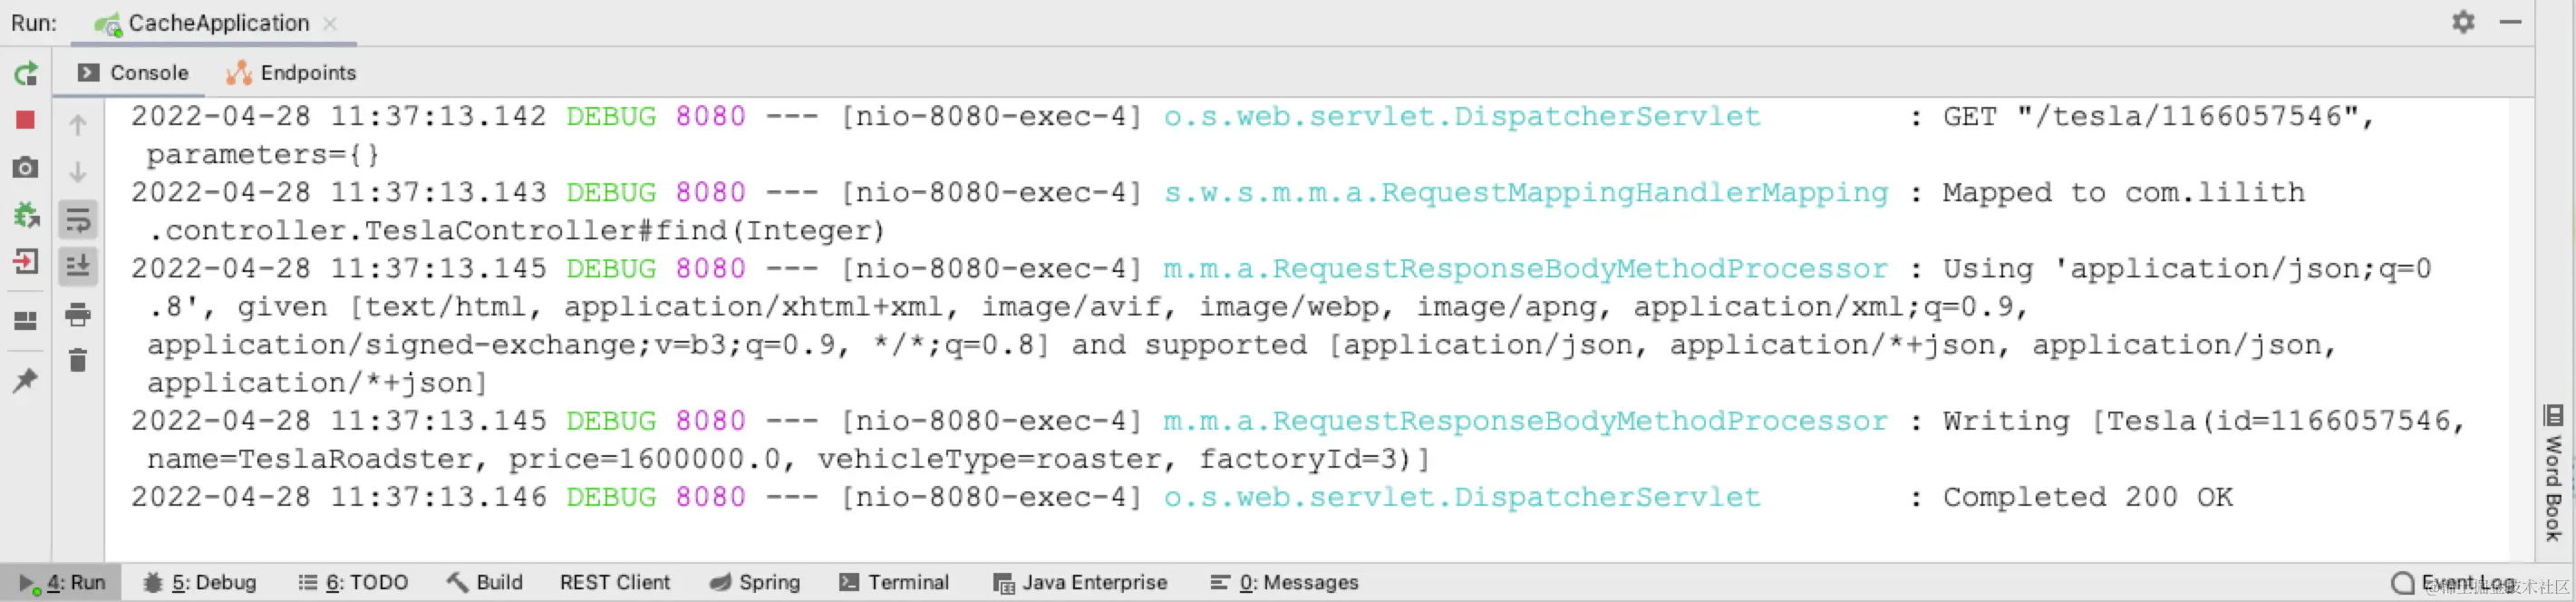Click 'Writing [Tesla(id=1166057546,' log text
This screenshot has width=2576, height=602.
click(2204, 421)
